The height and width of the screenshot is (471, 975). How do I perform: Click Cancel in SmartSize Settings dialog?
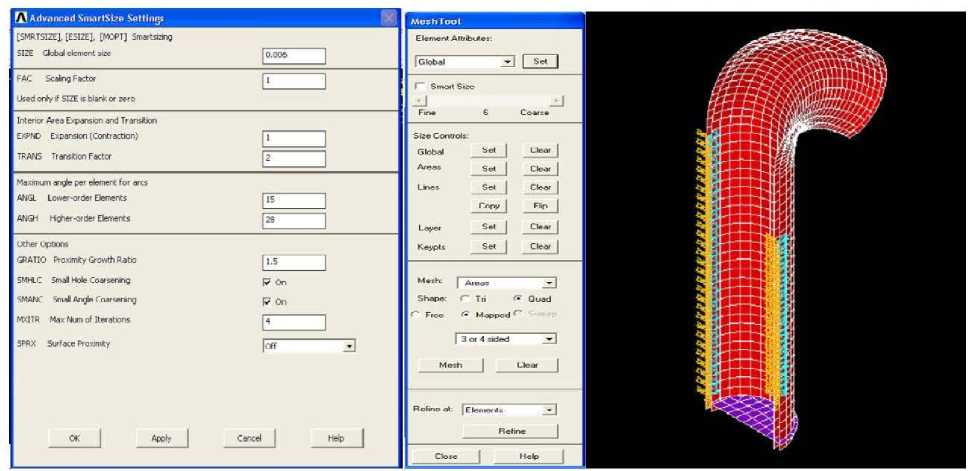pos(249,438)
